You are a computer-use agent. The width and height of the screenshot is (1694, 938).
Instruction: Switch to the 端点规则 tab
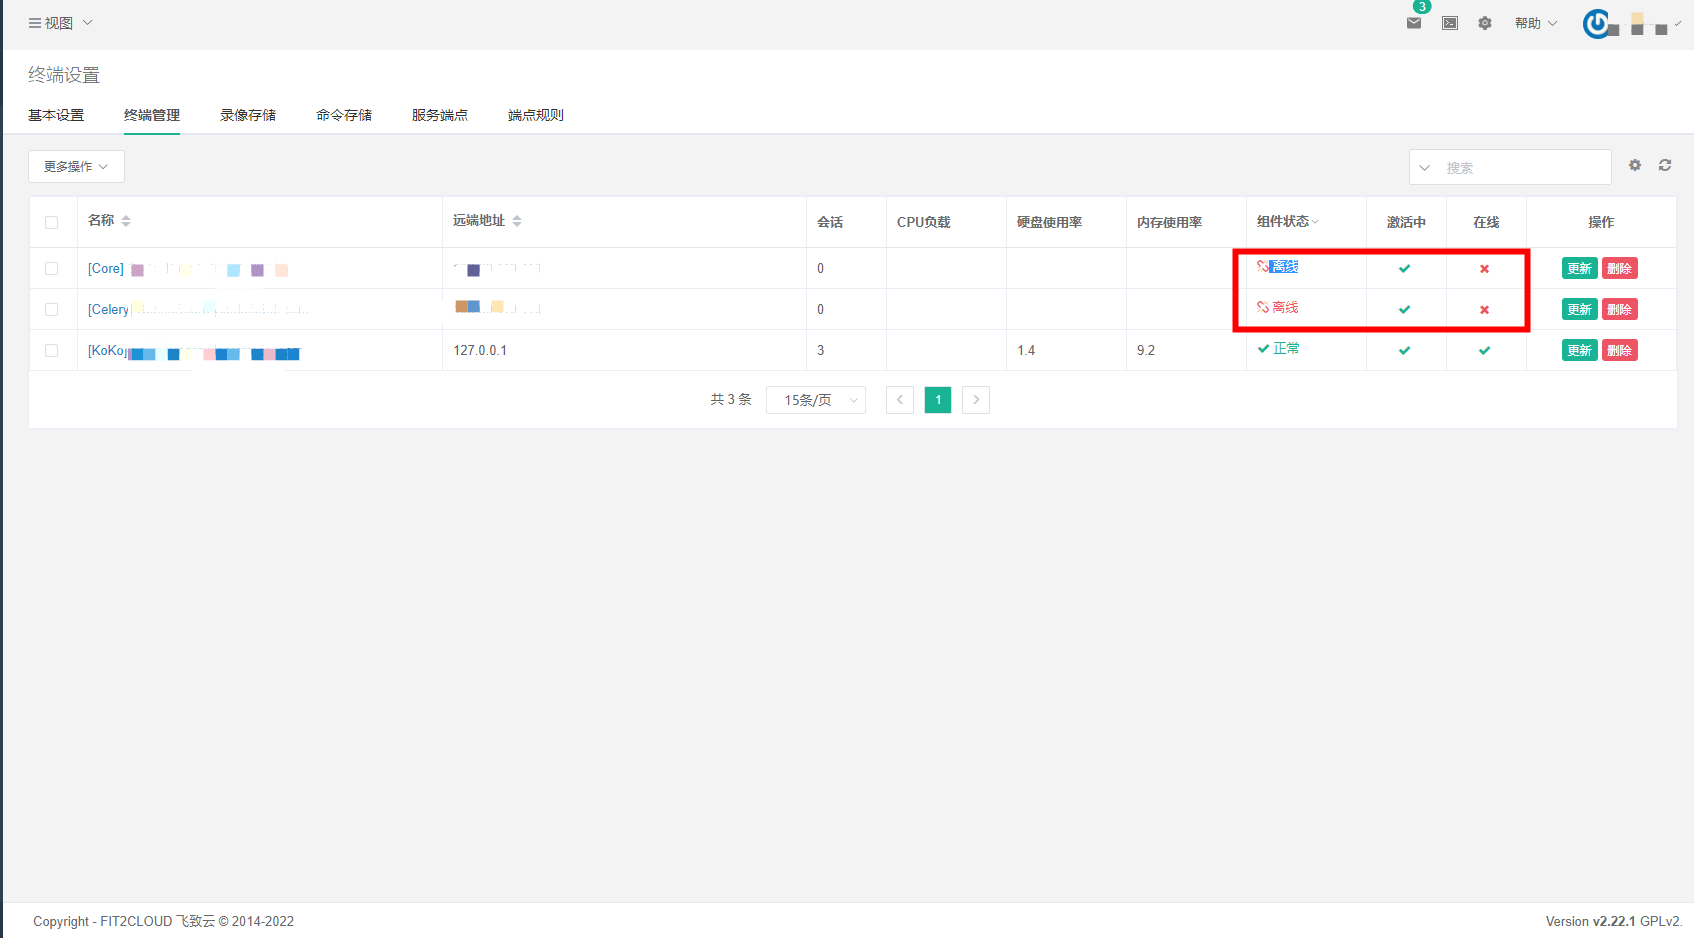coord(536,115)
